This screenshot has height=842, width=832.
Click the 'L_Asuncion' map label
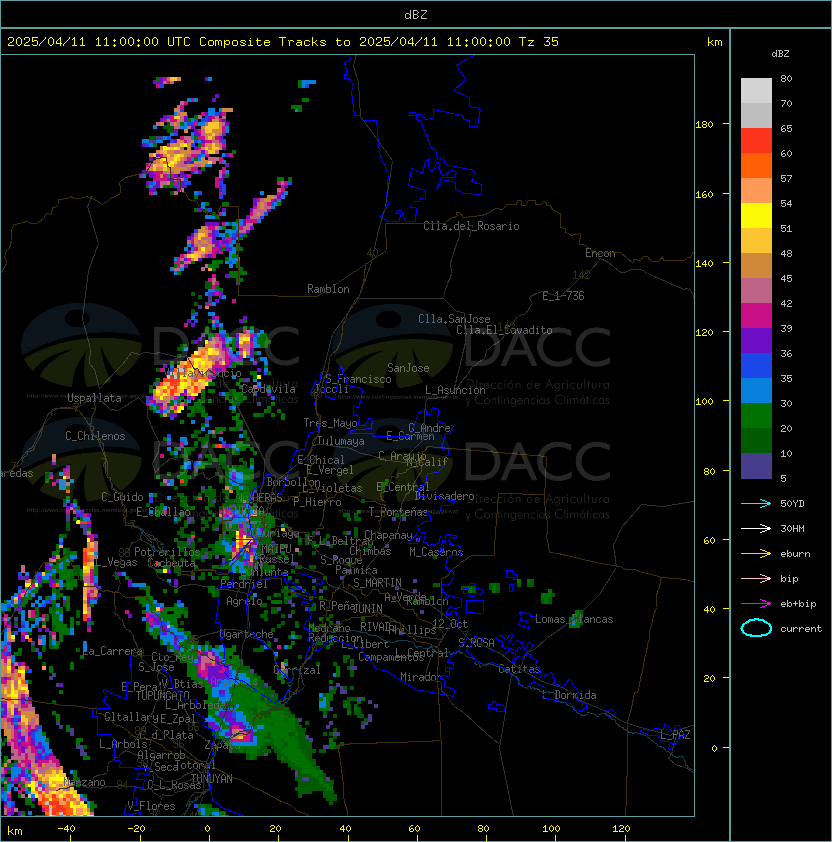click(x=455, y=390)
